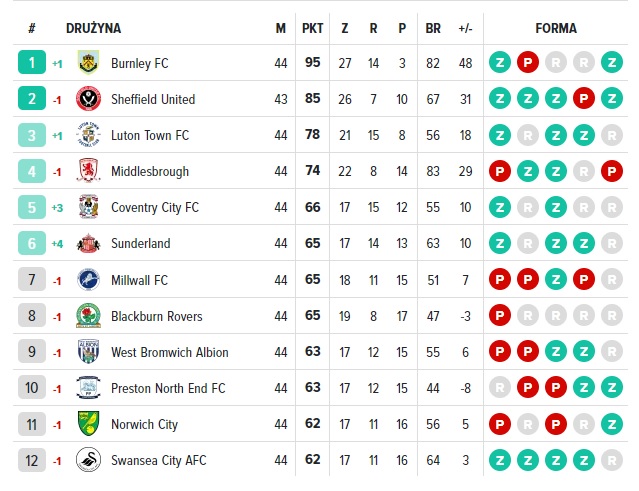Click the Coventry City FC crest

coord(88,207)
